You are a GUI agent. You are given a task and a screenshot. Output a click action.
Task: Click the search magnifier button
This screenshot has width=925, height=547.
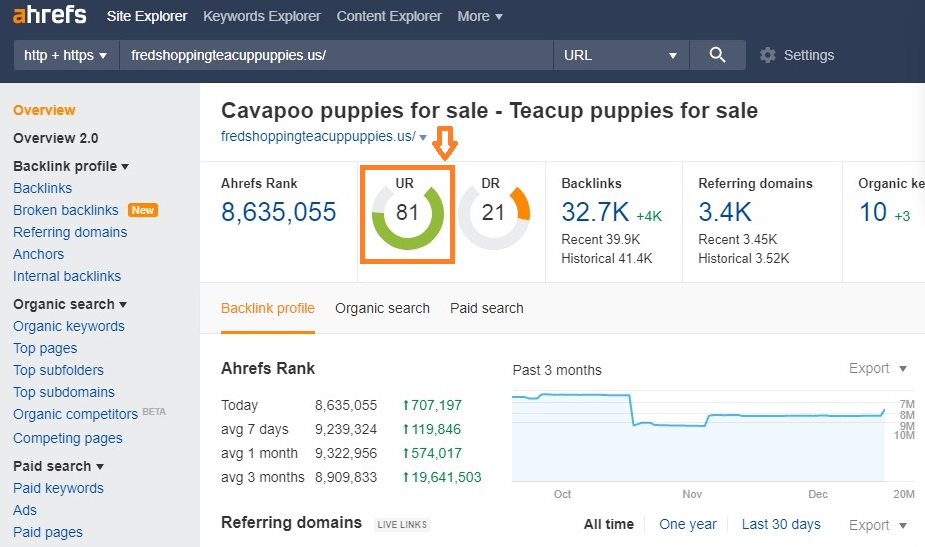[x=717, y=55]
